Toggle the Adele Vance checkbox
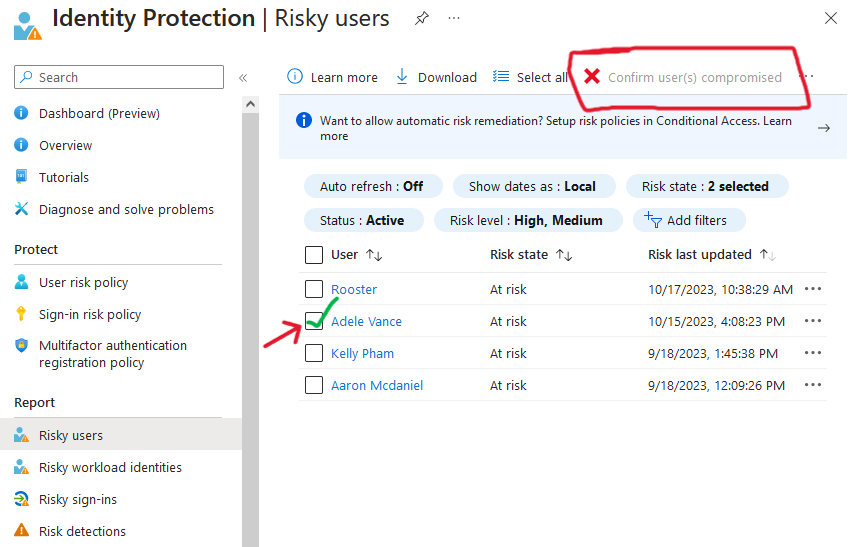This screenshot has height=547, width=855. (x=314, y=321)
